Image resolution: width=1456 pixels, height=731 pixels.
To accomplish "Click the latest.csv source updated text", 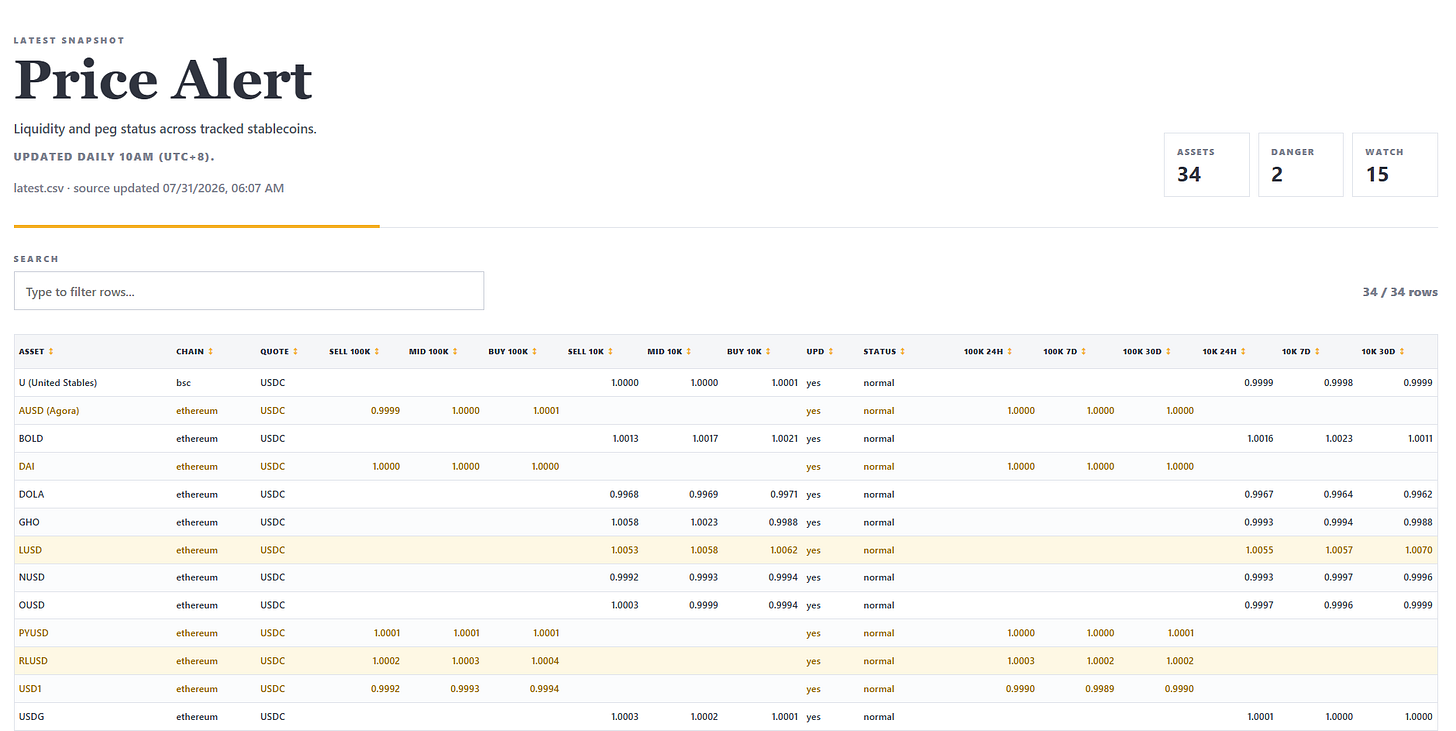I will click(149, 188).
